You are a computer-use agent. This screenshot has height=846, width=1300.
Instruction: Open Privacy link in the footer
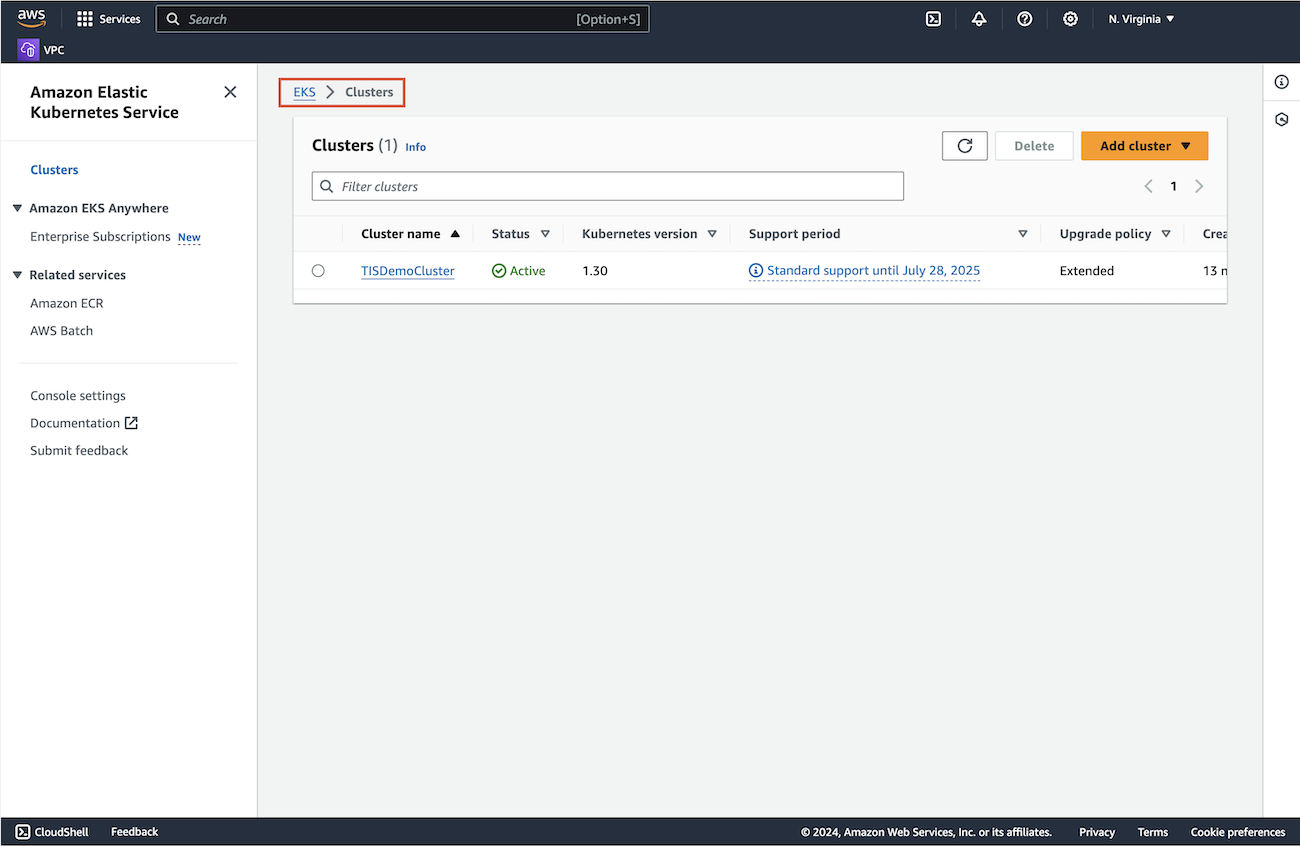pyautogui.click(x=1097, y=832)
